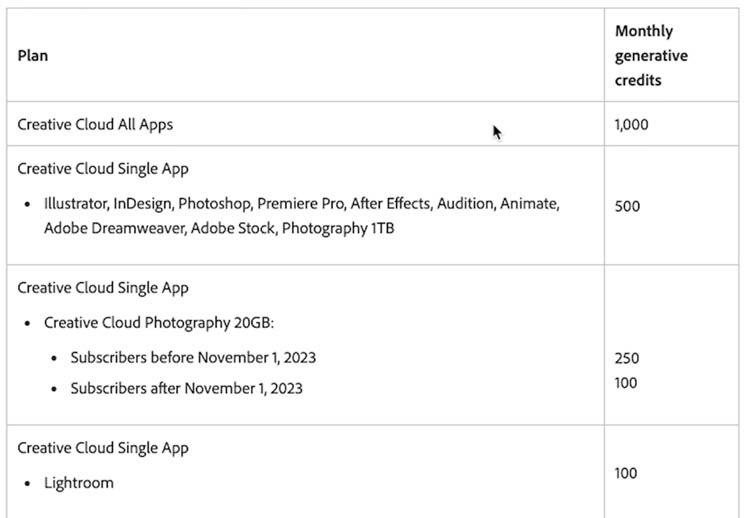Screen dimensions: 750x518
Task: Click the 100 value below 250
Action: pos(626,383)
